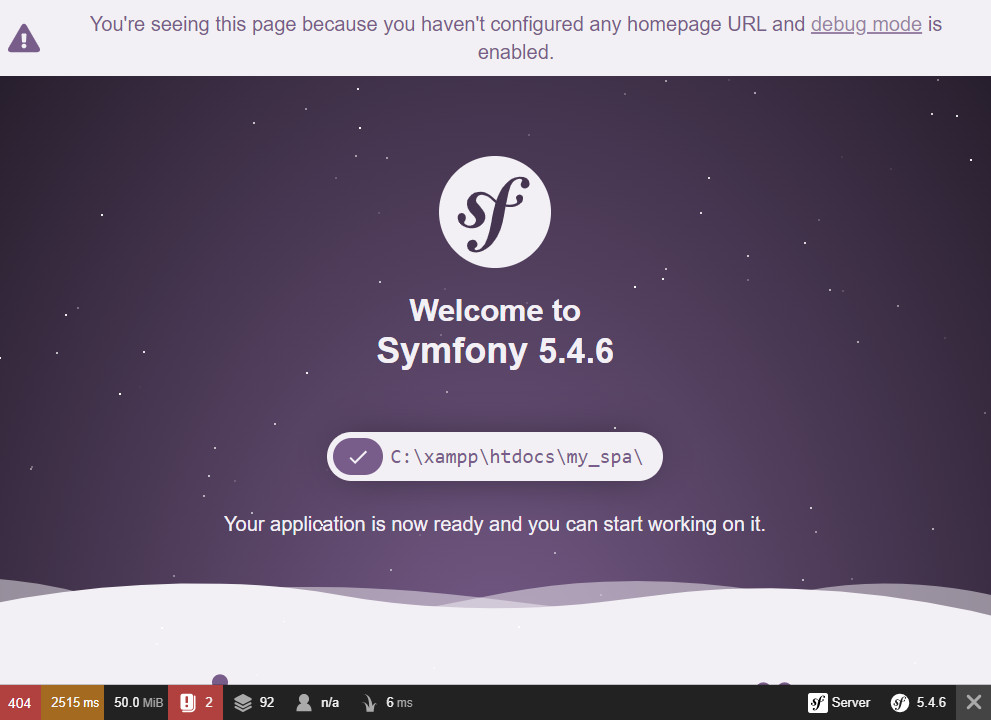Open the 404 status code panel
The height and width of the screenshot is (720, 991).
tap(20, 702)
